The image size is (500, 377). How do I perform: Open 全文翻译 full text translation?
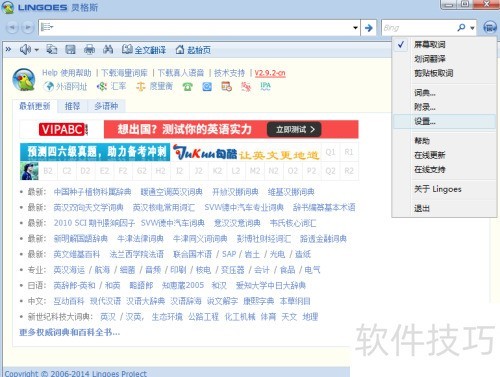click(x=144, y=50)
